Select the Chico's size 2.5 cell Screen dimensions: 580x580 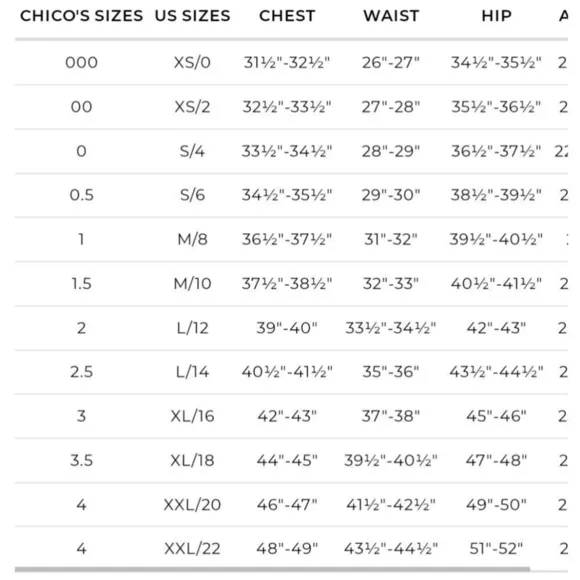(81, 372)
